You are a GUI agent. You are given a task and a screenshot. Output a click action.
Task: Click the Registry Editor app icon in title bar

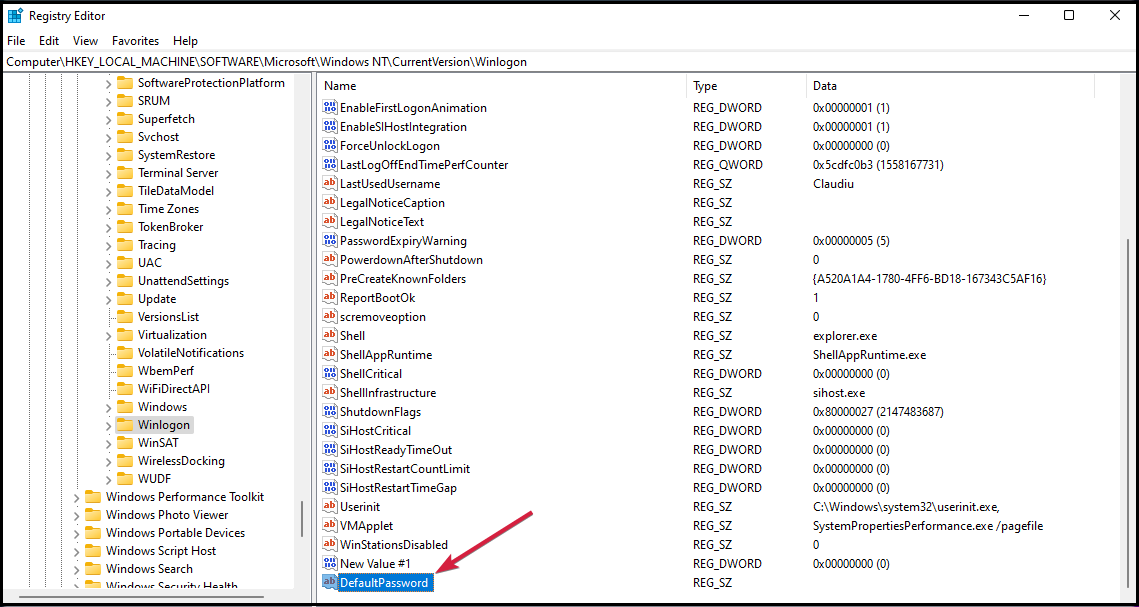(x=15, y=15)
